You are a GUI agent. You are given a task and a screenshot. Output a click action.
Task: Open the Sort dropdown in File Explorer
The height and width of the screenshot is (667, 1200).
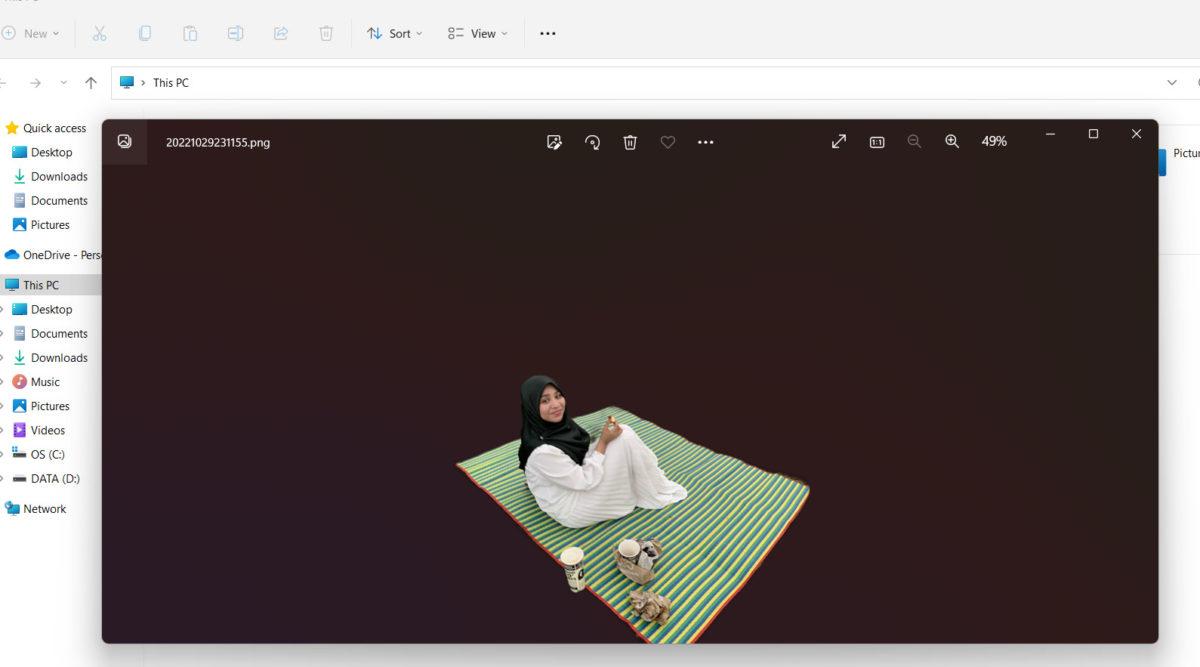(395, 33)
